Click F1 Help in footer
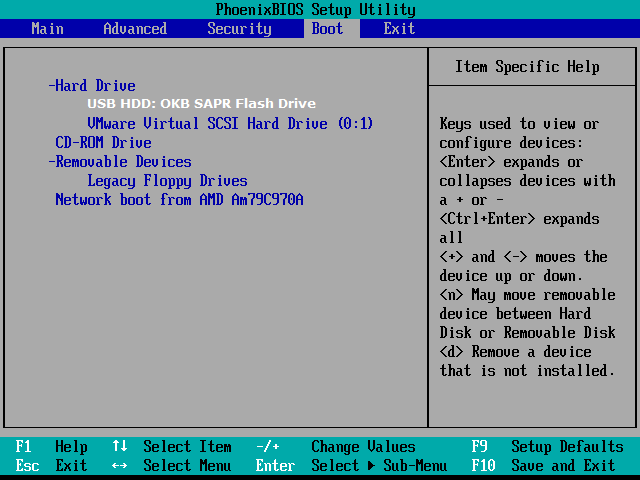640x480 pixels. pyautogui.click(x=51, y=447)
